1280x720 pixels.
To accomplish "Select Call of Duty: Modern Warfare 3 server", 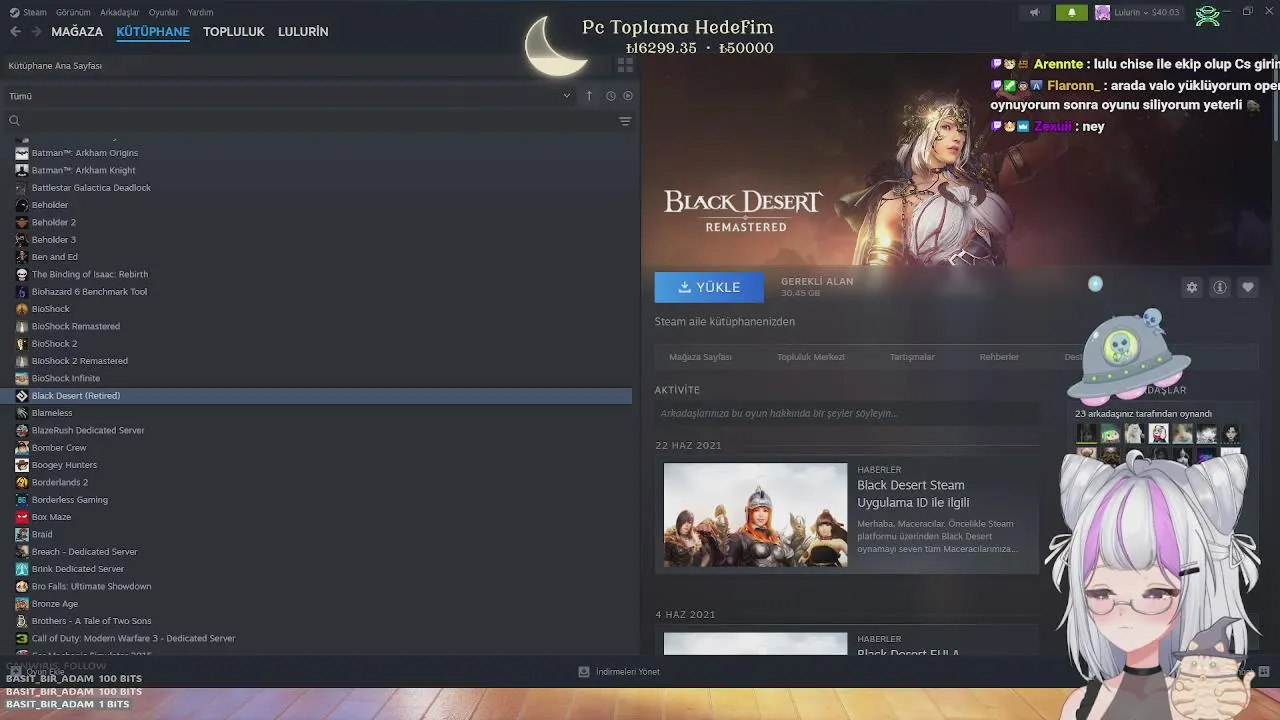I will pos(133,638).
